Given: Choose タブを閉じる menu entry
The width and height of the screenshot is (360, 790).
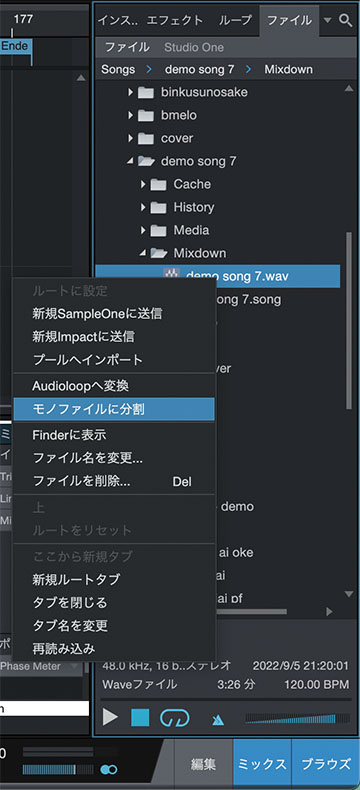Looking at the screenshot, I should (114, 603).
